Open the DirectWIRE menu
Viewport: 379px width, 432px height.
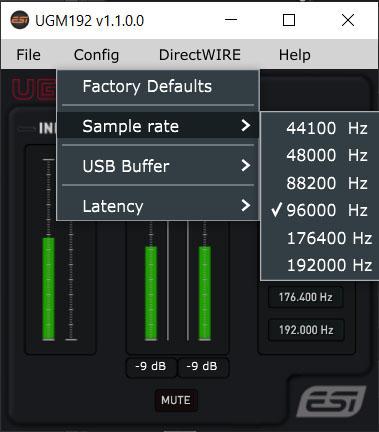[200, 55]
